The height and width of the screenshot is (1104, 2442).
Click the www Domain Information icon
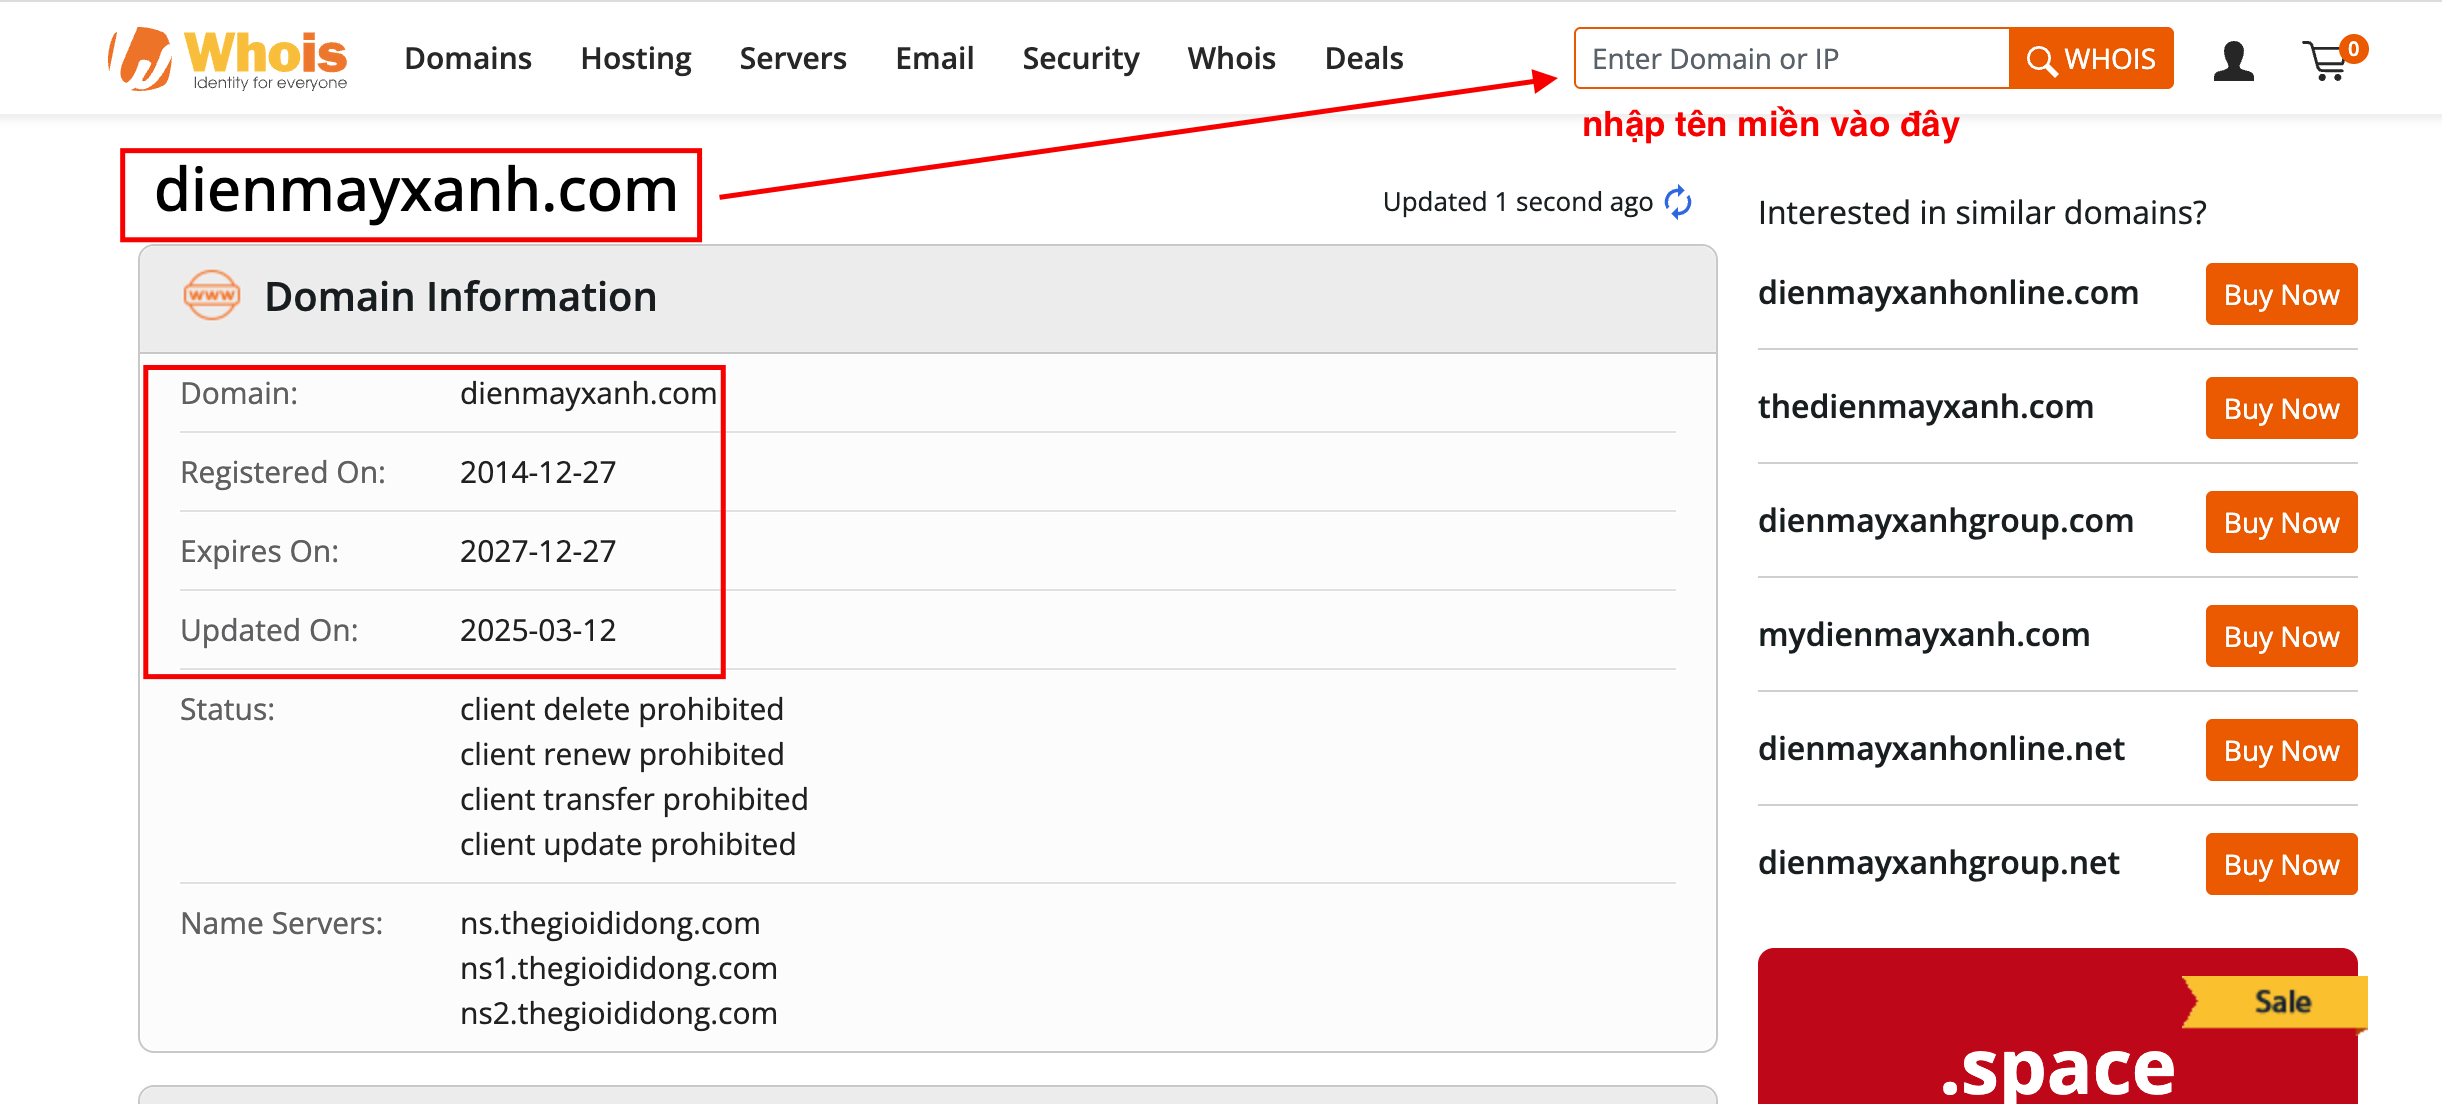pos(211,296)
